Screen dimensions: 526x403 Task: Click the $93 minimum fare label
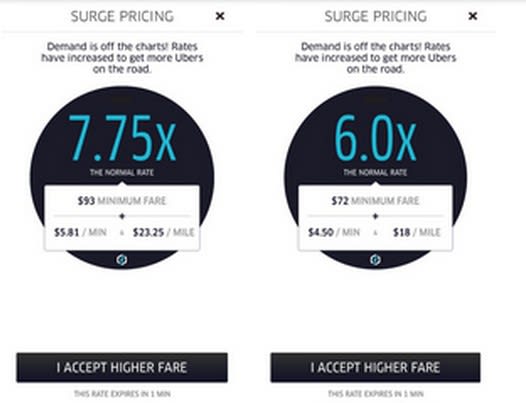[122, 201]
